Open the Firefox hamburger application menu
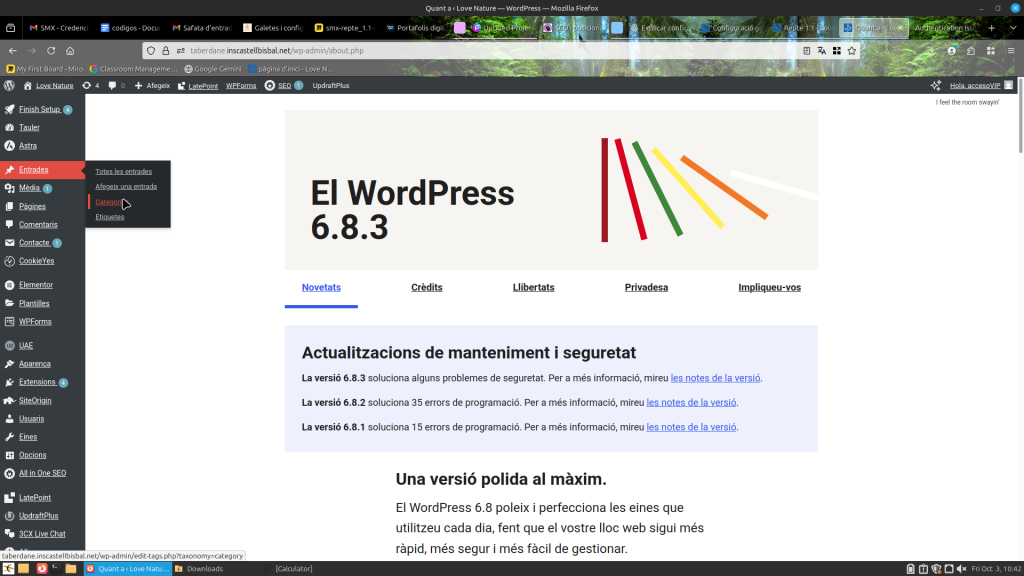Image resolution: width=1024 pixels, height=576 pixels. click(1010, 50)
